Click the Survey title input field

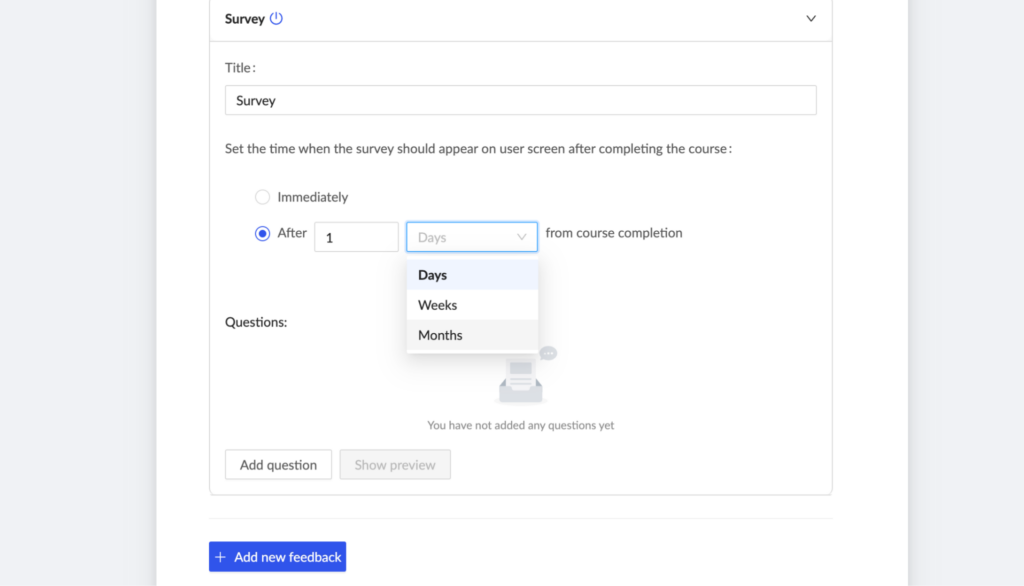coord(520,100)
